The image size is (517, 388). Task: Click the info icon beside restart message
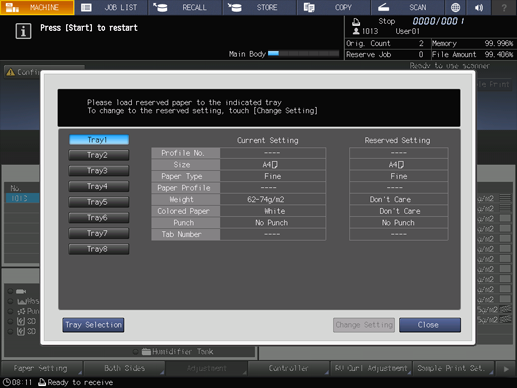(x=23, y=31)
